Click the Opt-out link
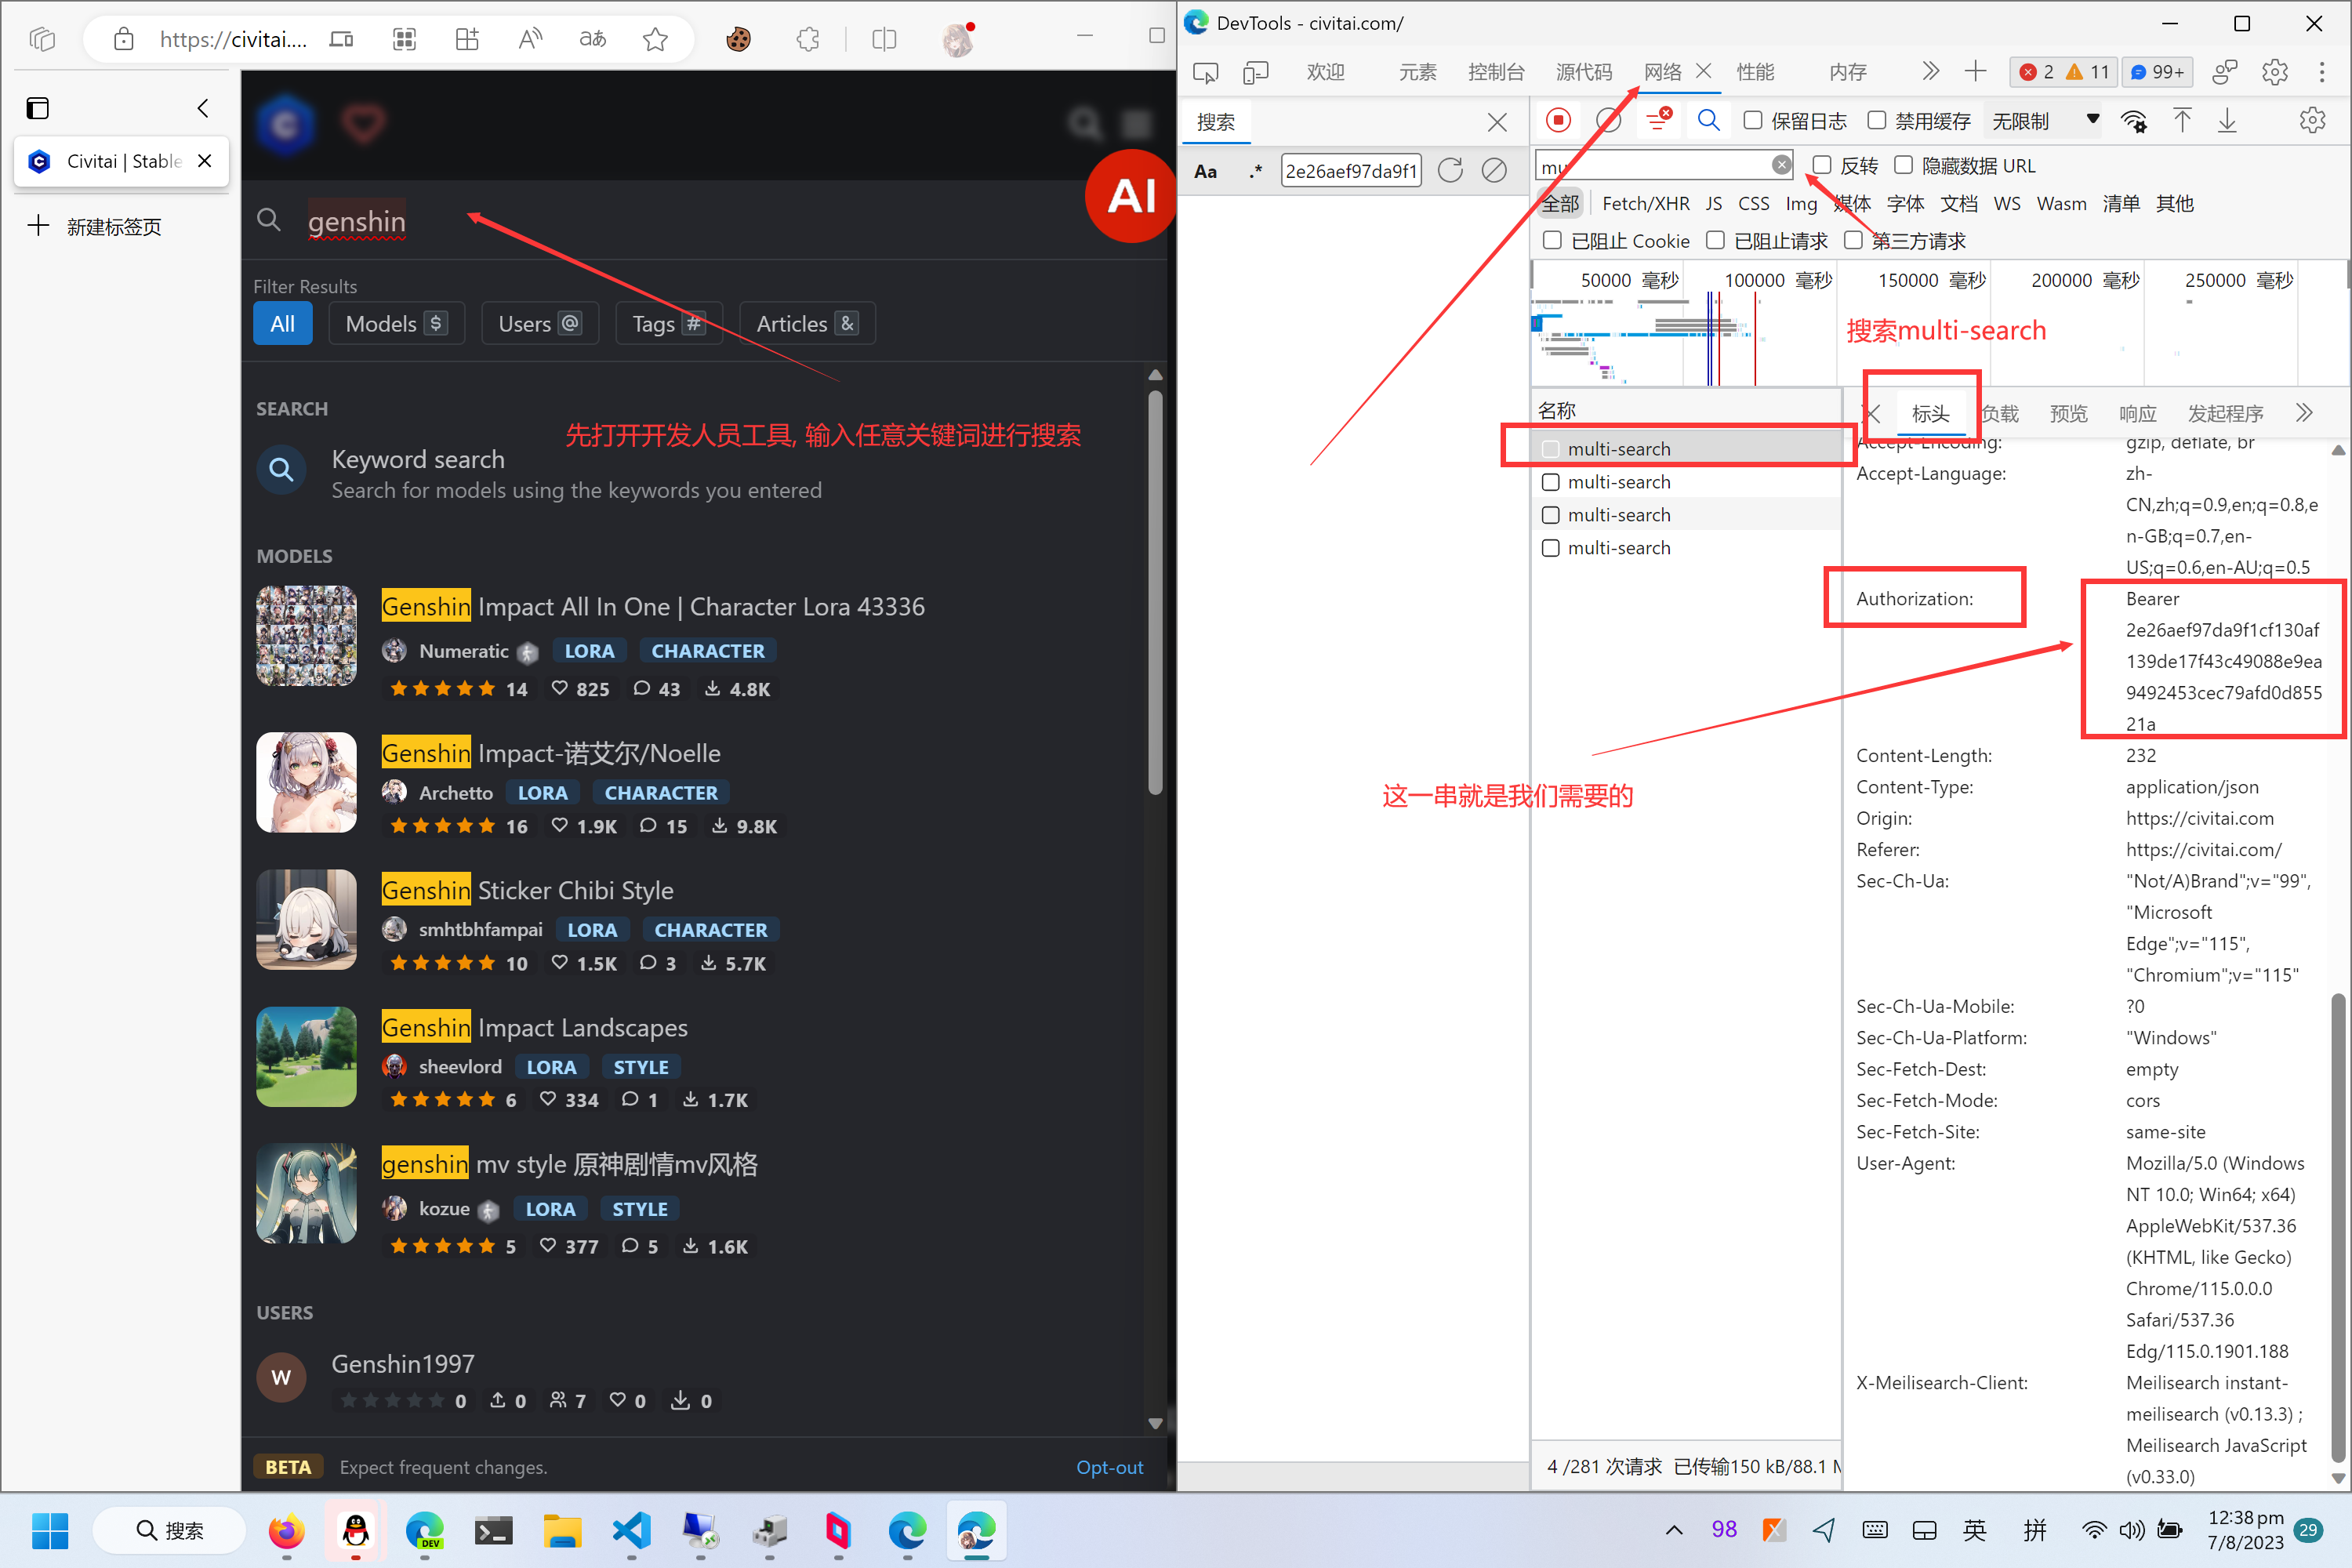This screenshot has width=2352, height=1568. 1109,1466
